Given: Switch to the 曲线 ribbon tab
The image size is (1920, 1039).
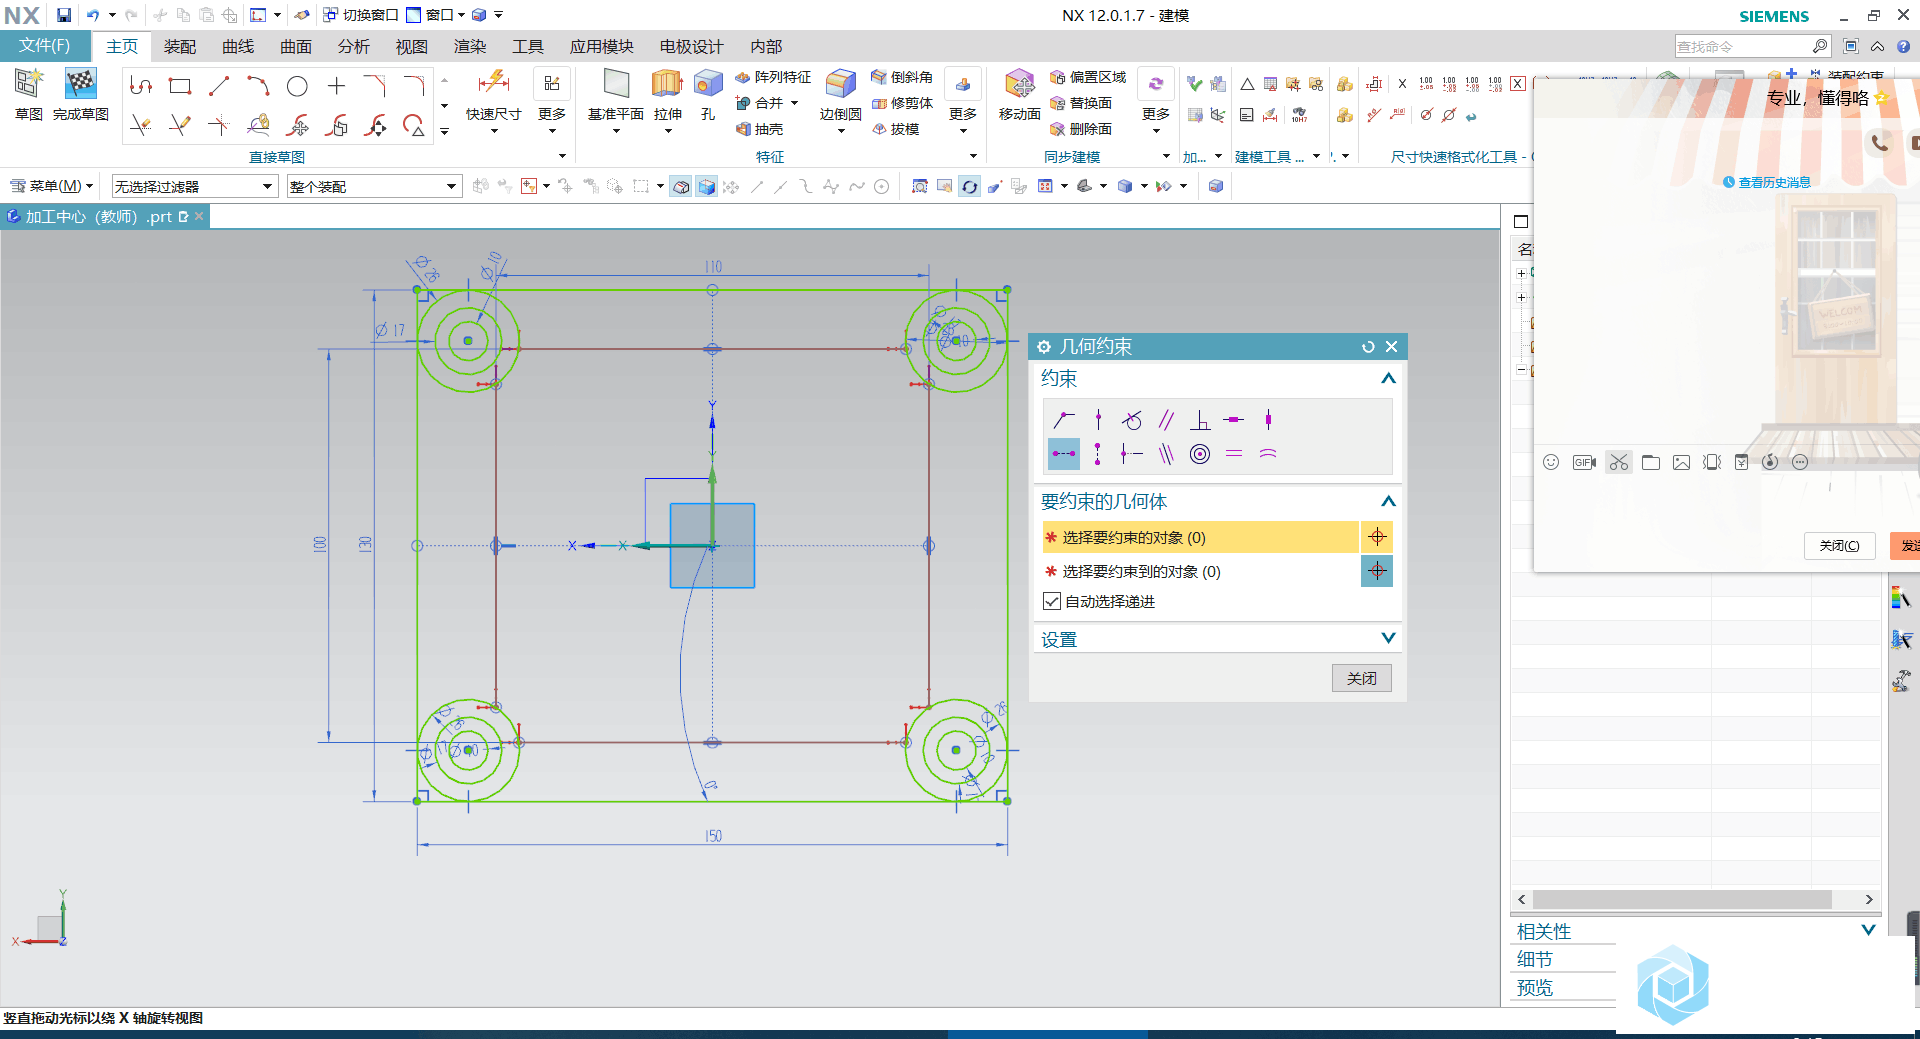Looking at the screenshot, I should (x=238, y=47).
